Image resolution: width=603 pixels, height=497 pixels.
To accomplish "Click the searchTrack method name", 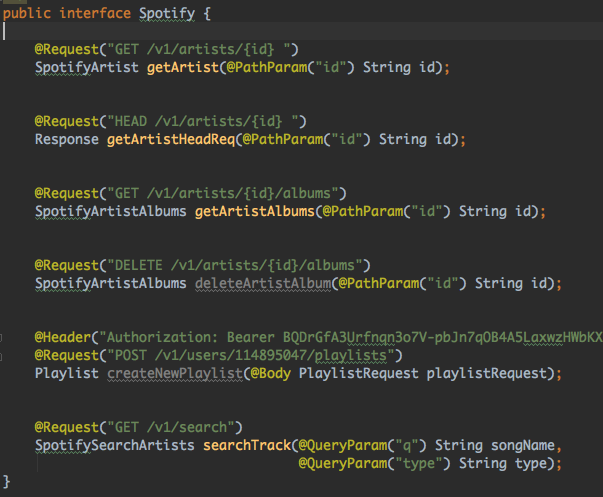I will 247,445.
